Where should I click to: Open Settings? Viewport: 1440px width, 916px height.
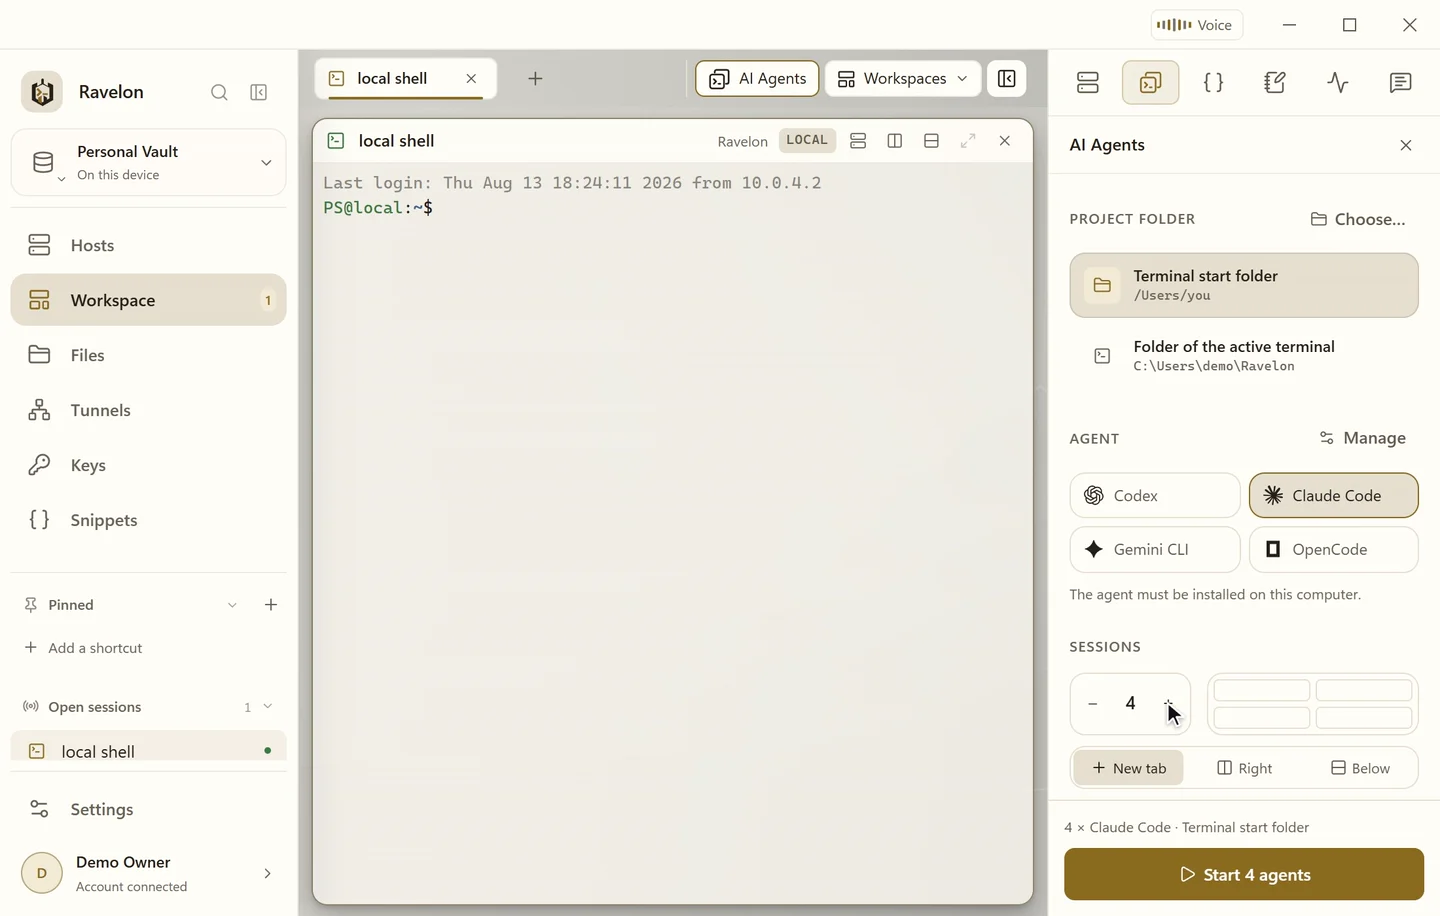pyautogui.click(x=148, y=809)
